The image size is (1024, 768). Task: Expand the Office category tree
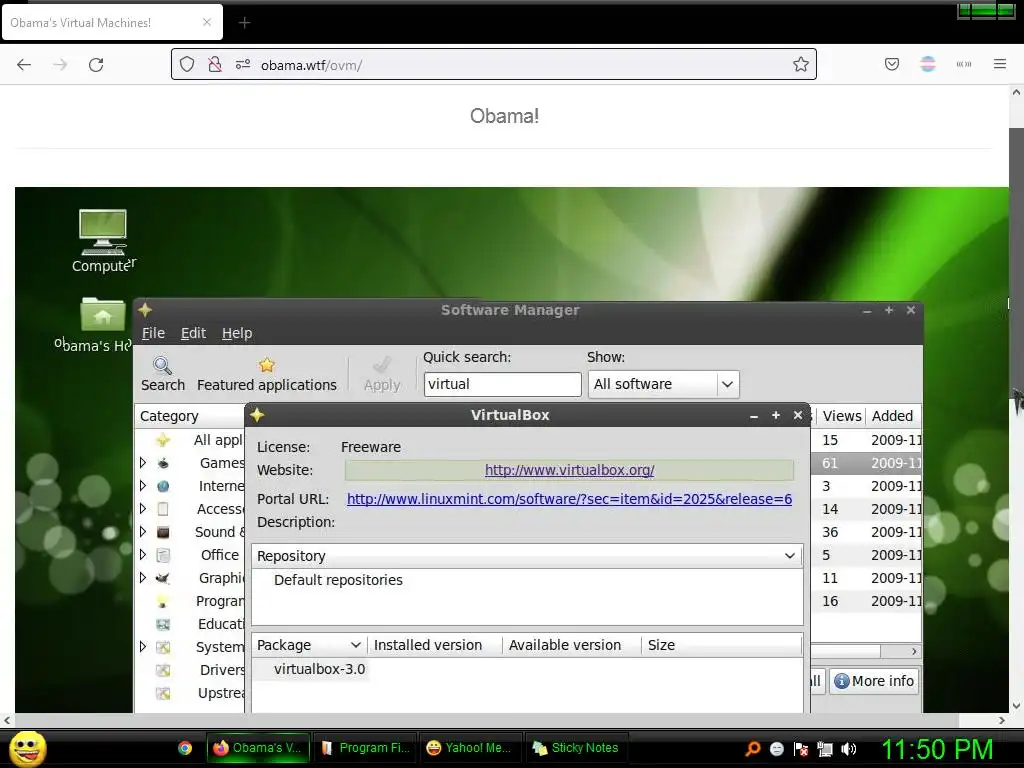click(x=143, y=555)
